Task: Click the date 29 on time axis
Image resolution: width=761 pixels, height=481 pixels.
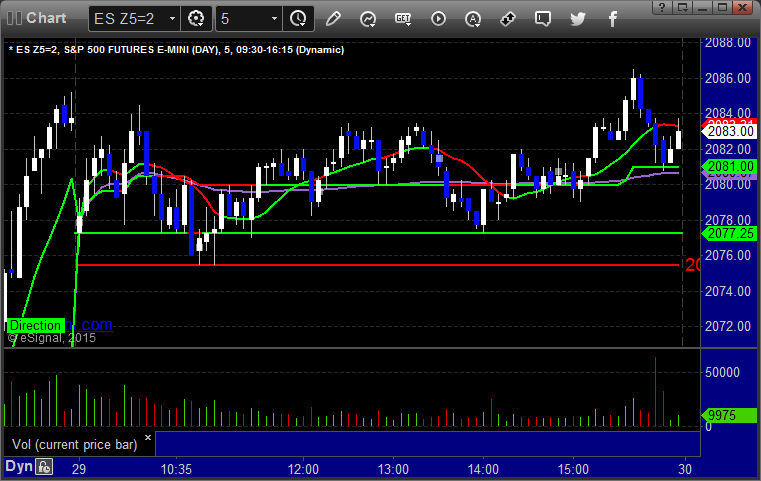Action: pyautogui.click(x=79, y=469)
